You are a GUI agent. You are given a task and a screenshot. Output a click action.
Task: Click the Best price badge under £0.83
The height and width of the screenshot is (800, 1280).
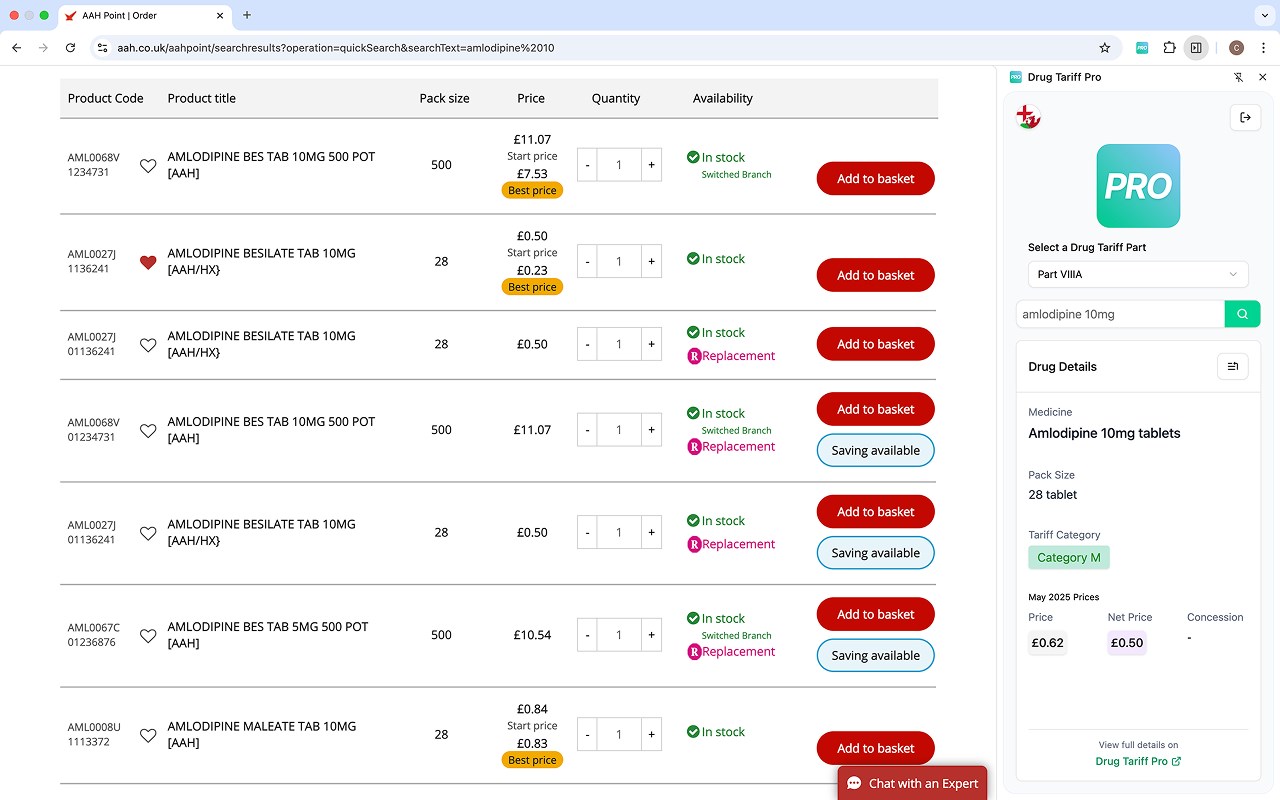pyautogui.click(x=532, y=760)
